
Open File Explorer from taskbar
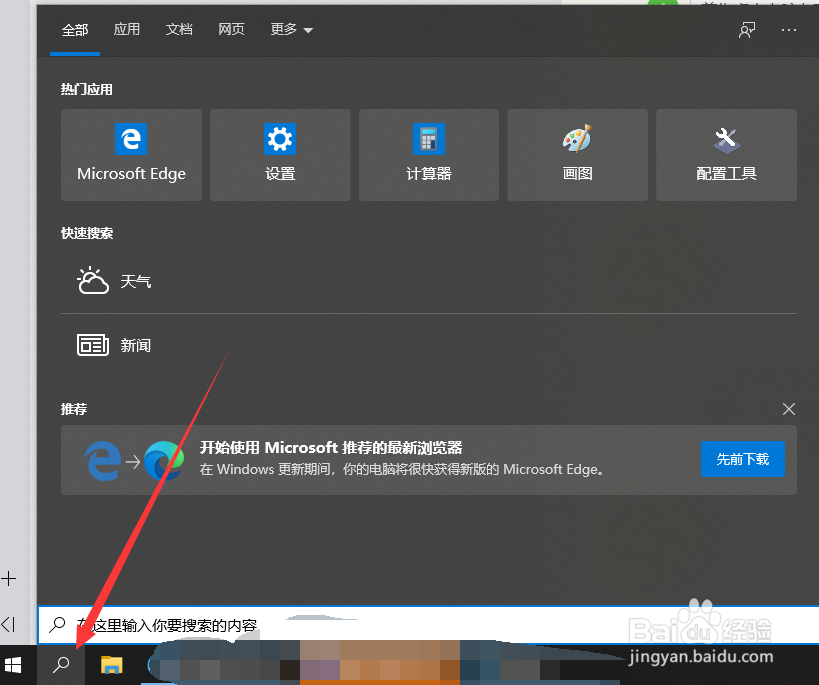(x=111, y=665)
